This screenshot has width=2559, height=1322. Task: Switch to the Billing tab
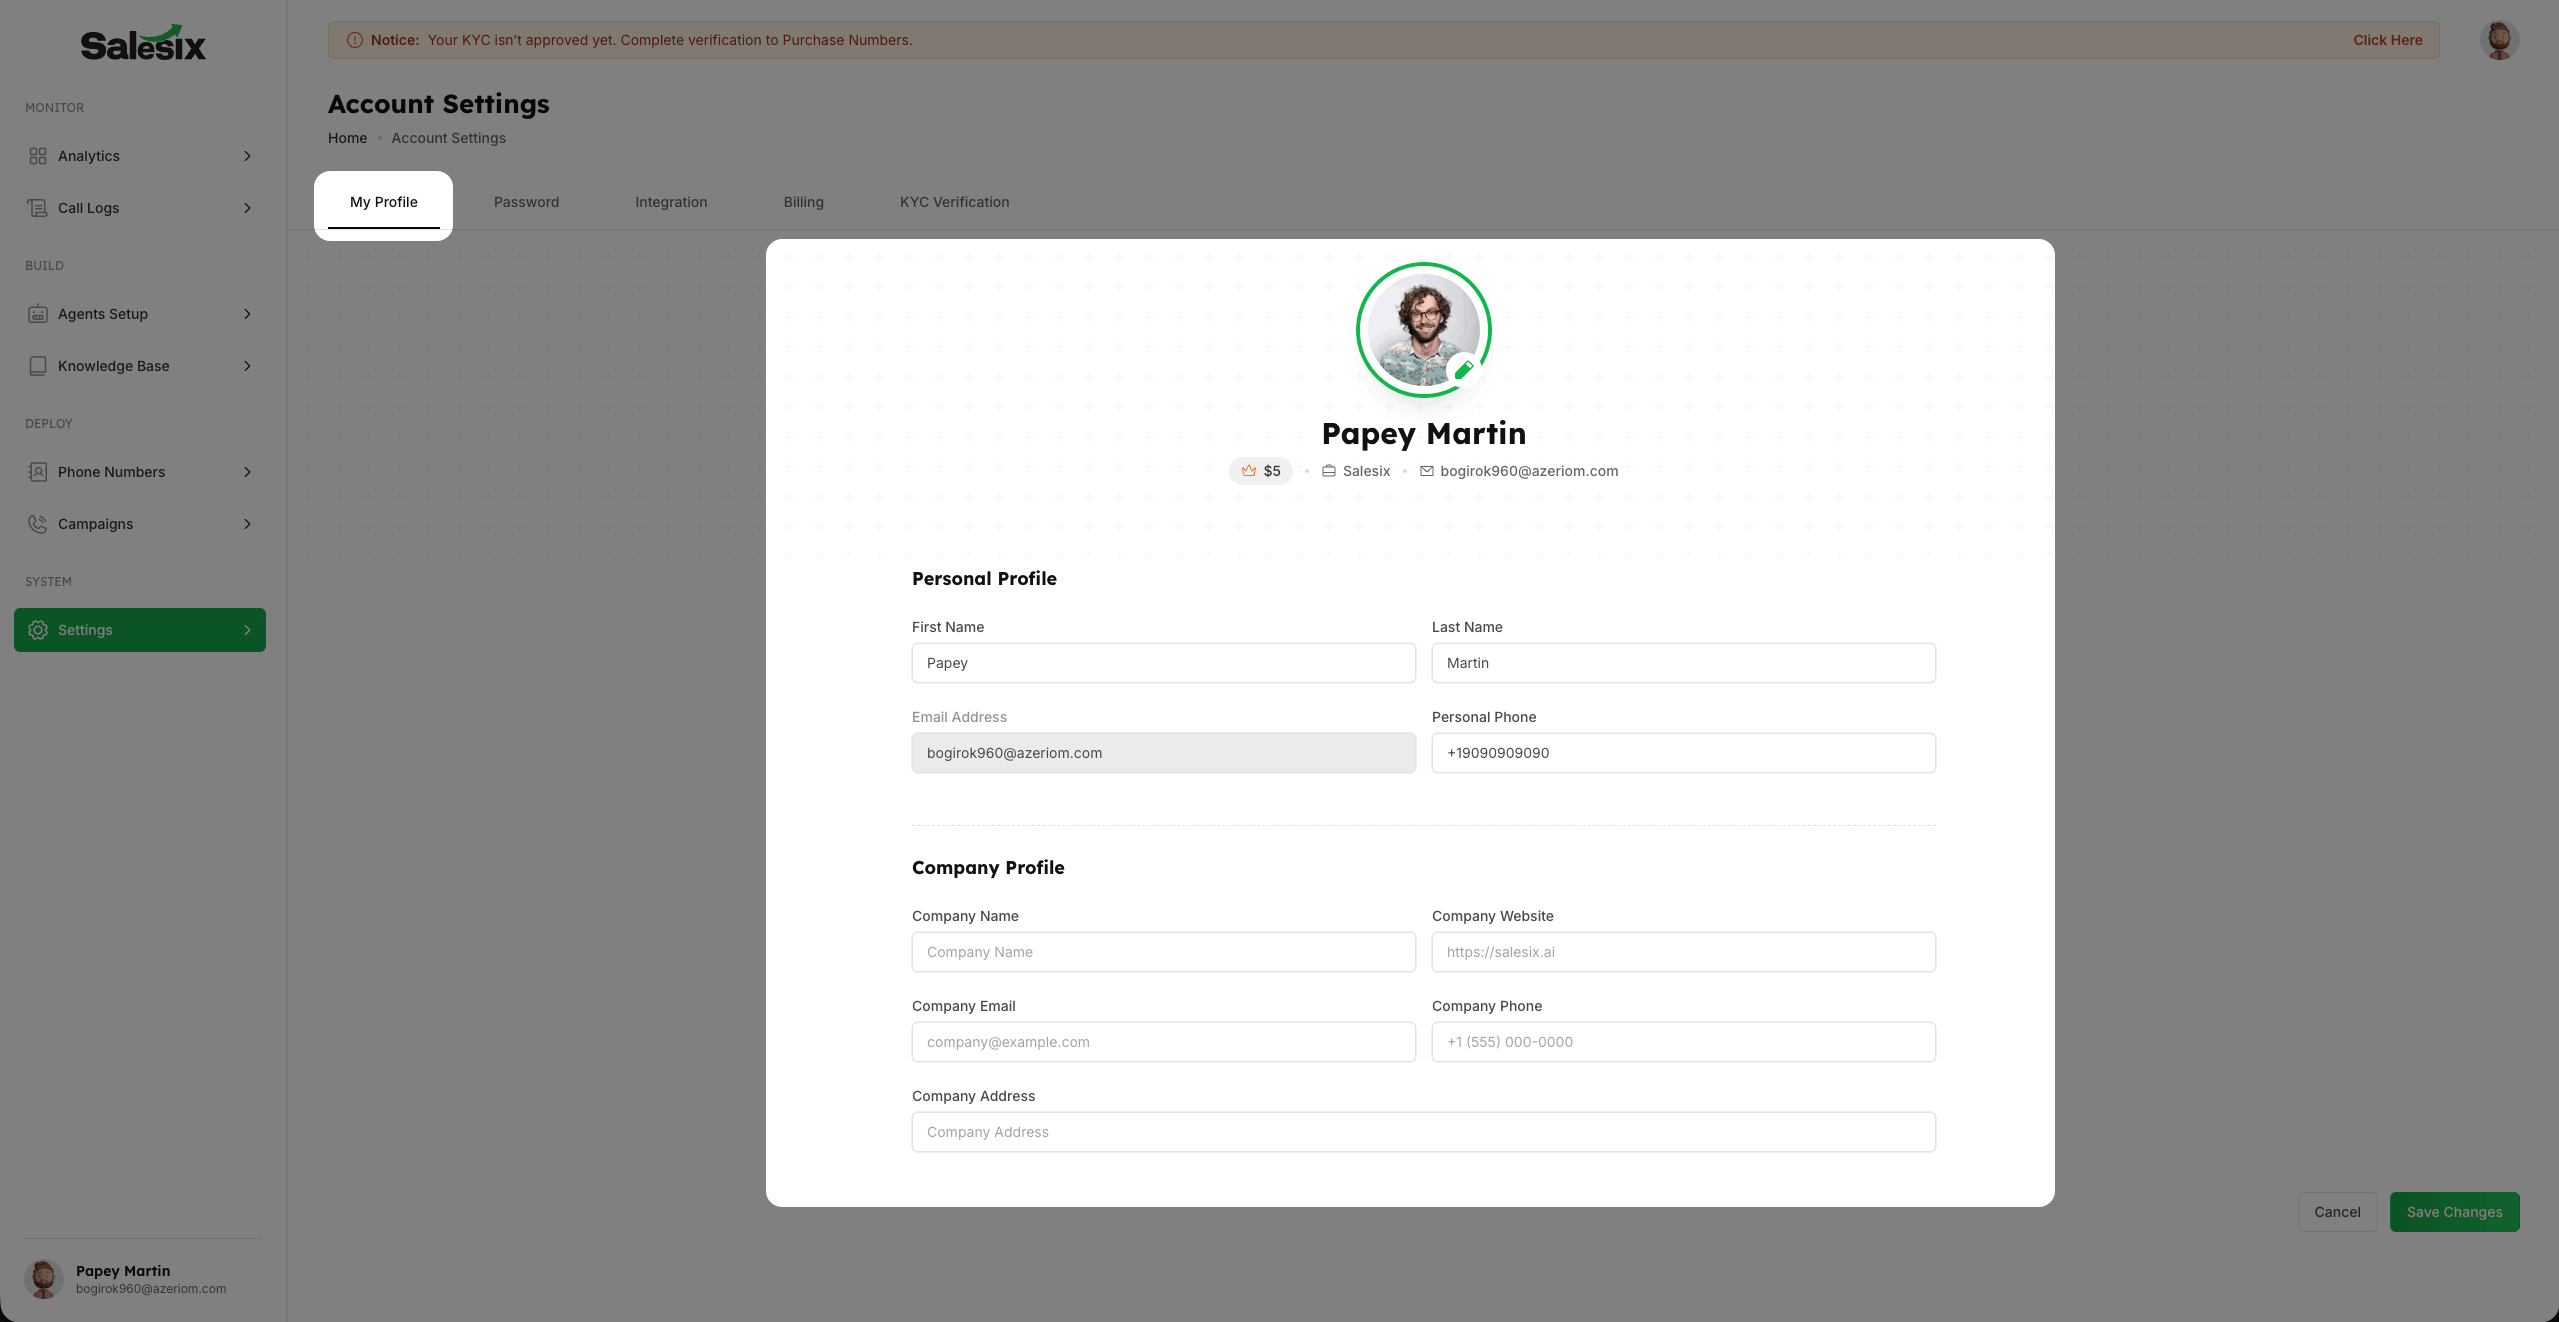point(803,202)
